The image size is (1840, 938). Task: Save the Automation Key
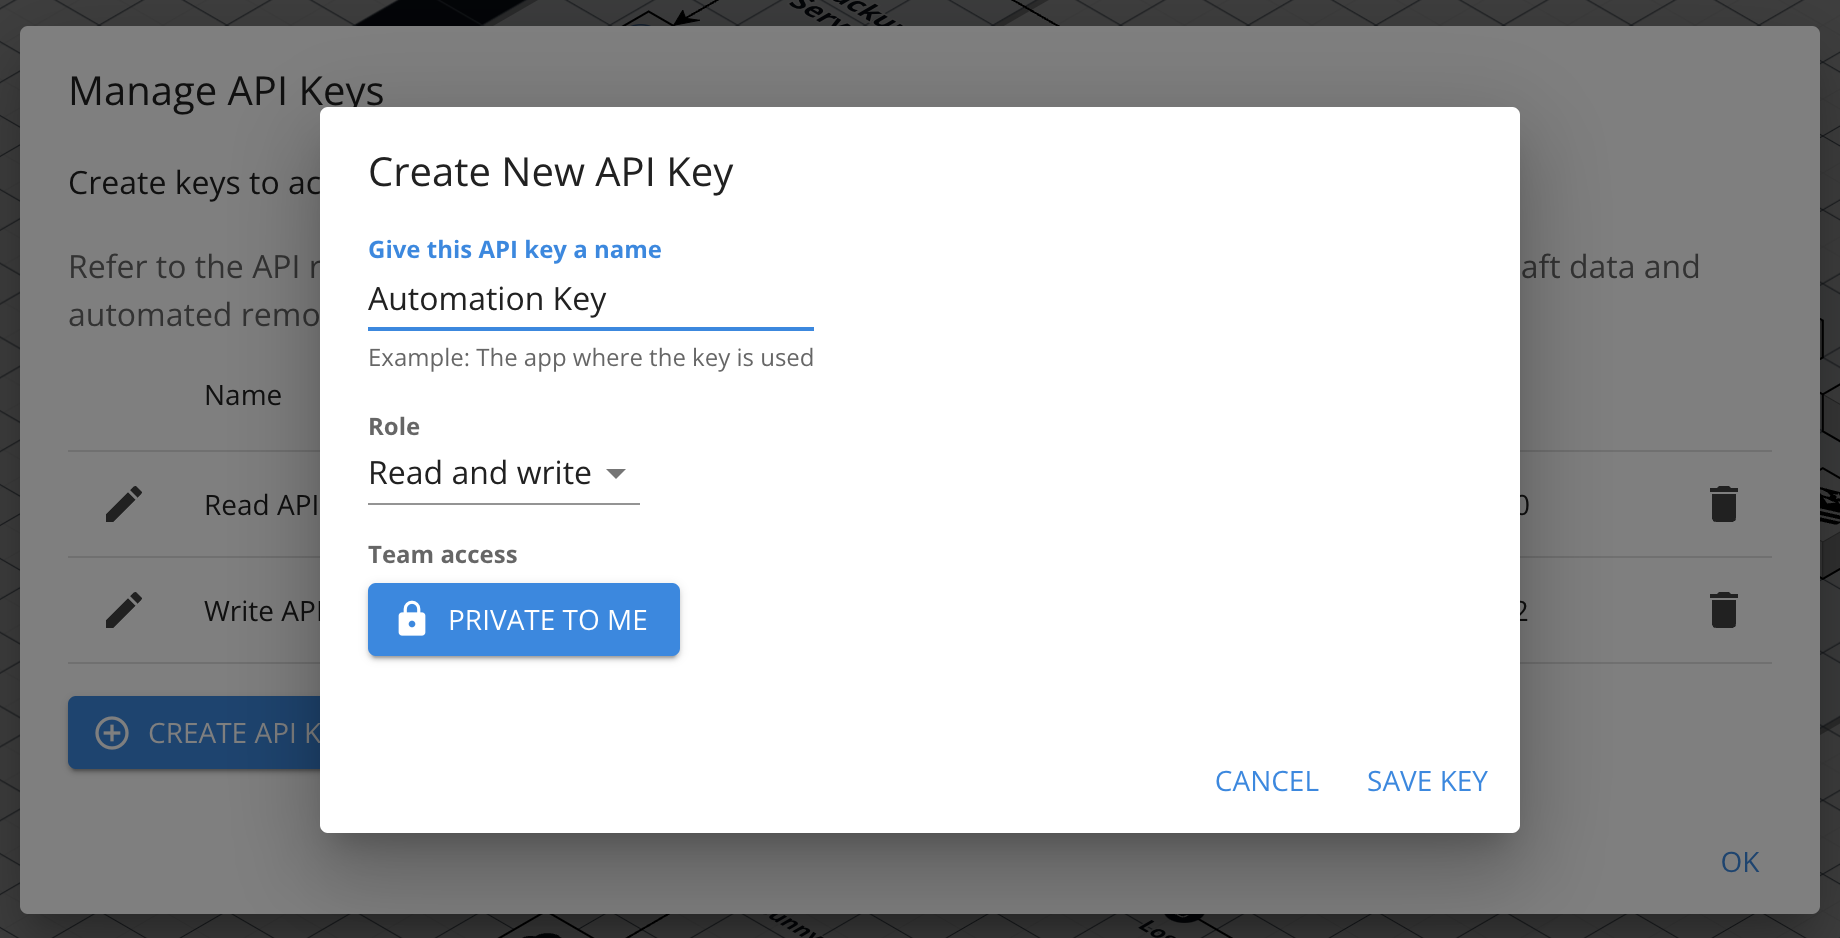click(x=1426, y=781)
